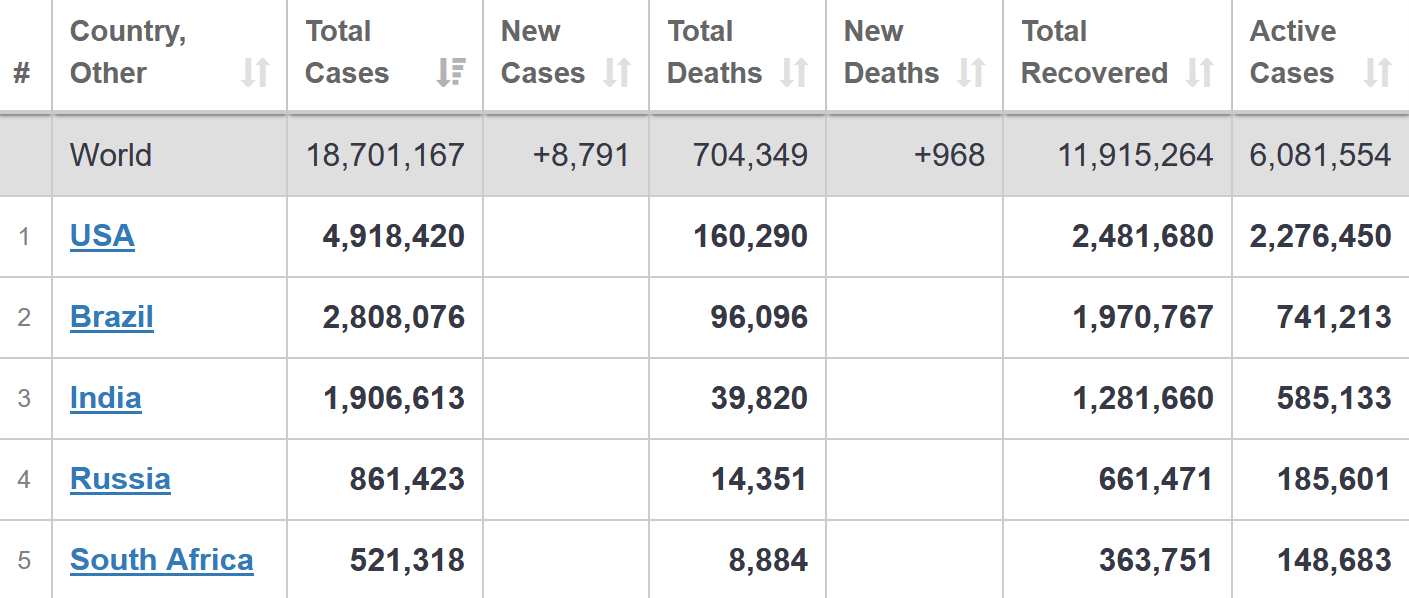The height and width of the screenshot is (598, 1409).
Task: Open the Brazil country link
Action: point(112,317)
